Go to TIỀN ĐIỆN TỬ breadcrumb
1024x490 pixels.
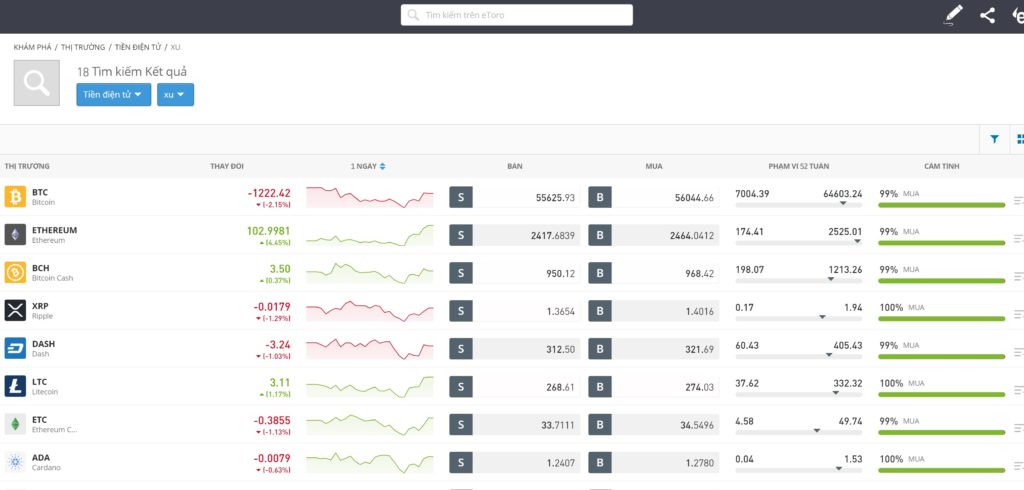tap(138, 48)
